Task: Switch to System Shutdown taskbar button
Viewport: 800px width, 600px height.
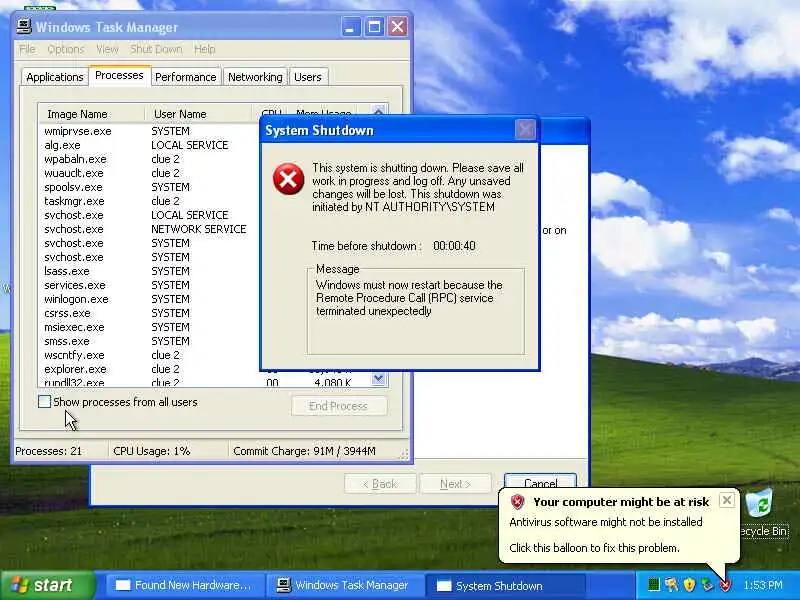Action: [x=504, y=586]
